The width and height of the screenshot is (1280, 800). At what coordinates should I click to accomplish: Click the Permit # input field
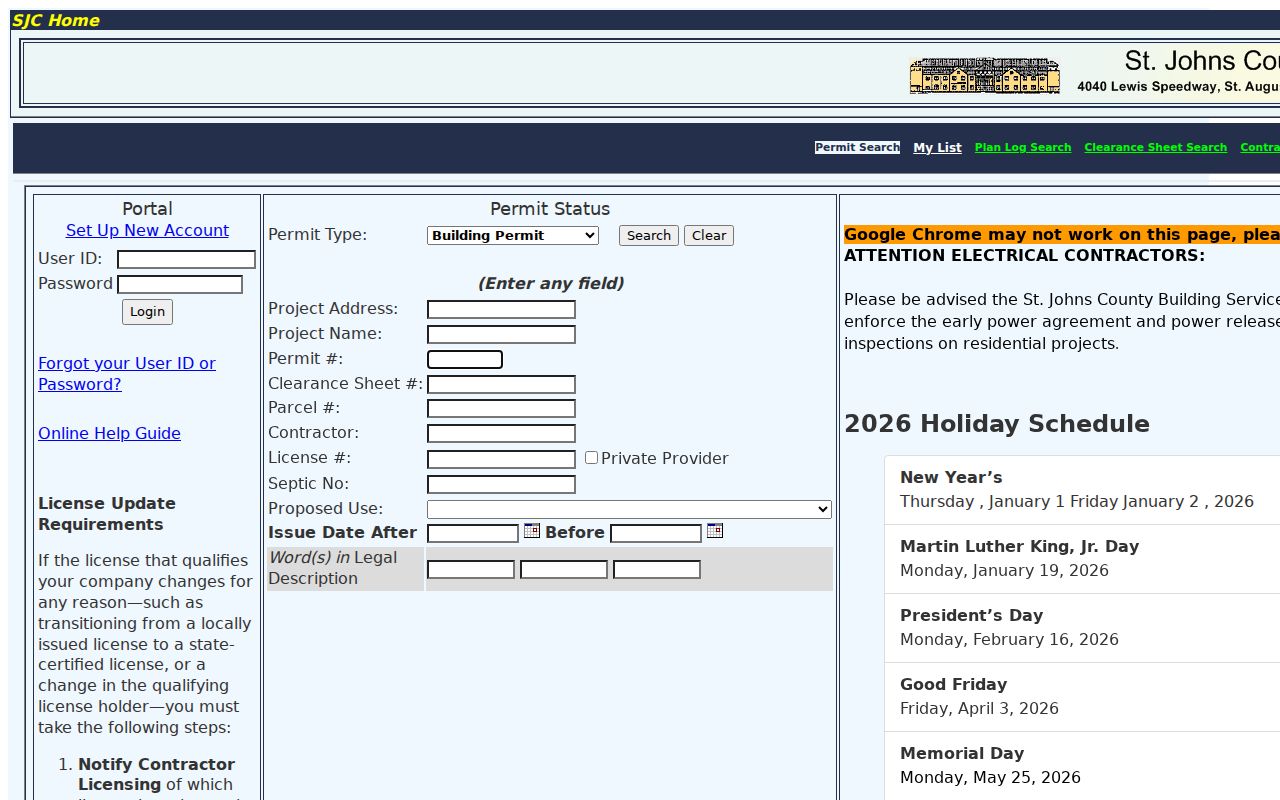pyautogui.click(x=465, y=359)
